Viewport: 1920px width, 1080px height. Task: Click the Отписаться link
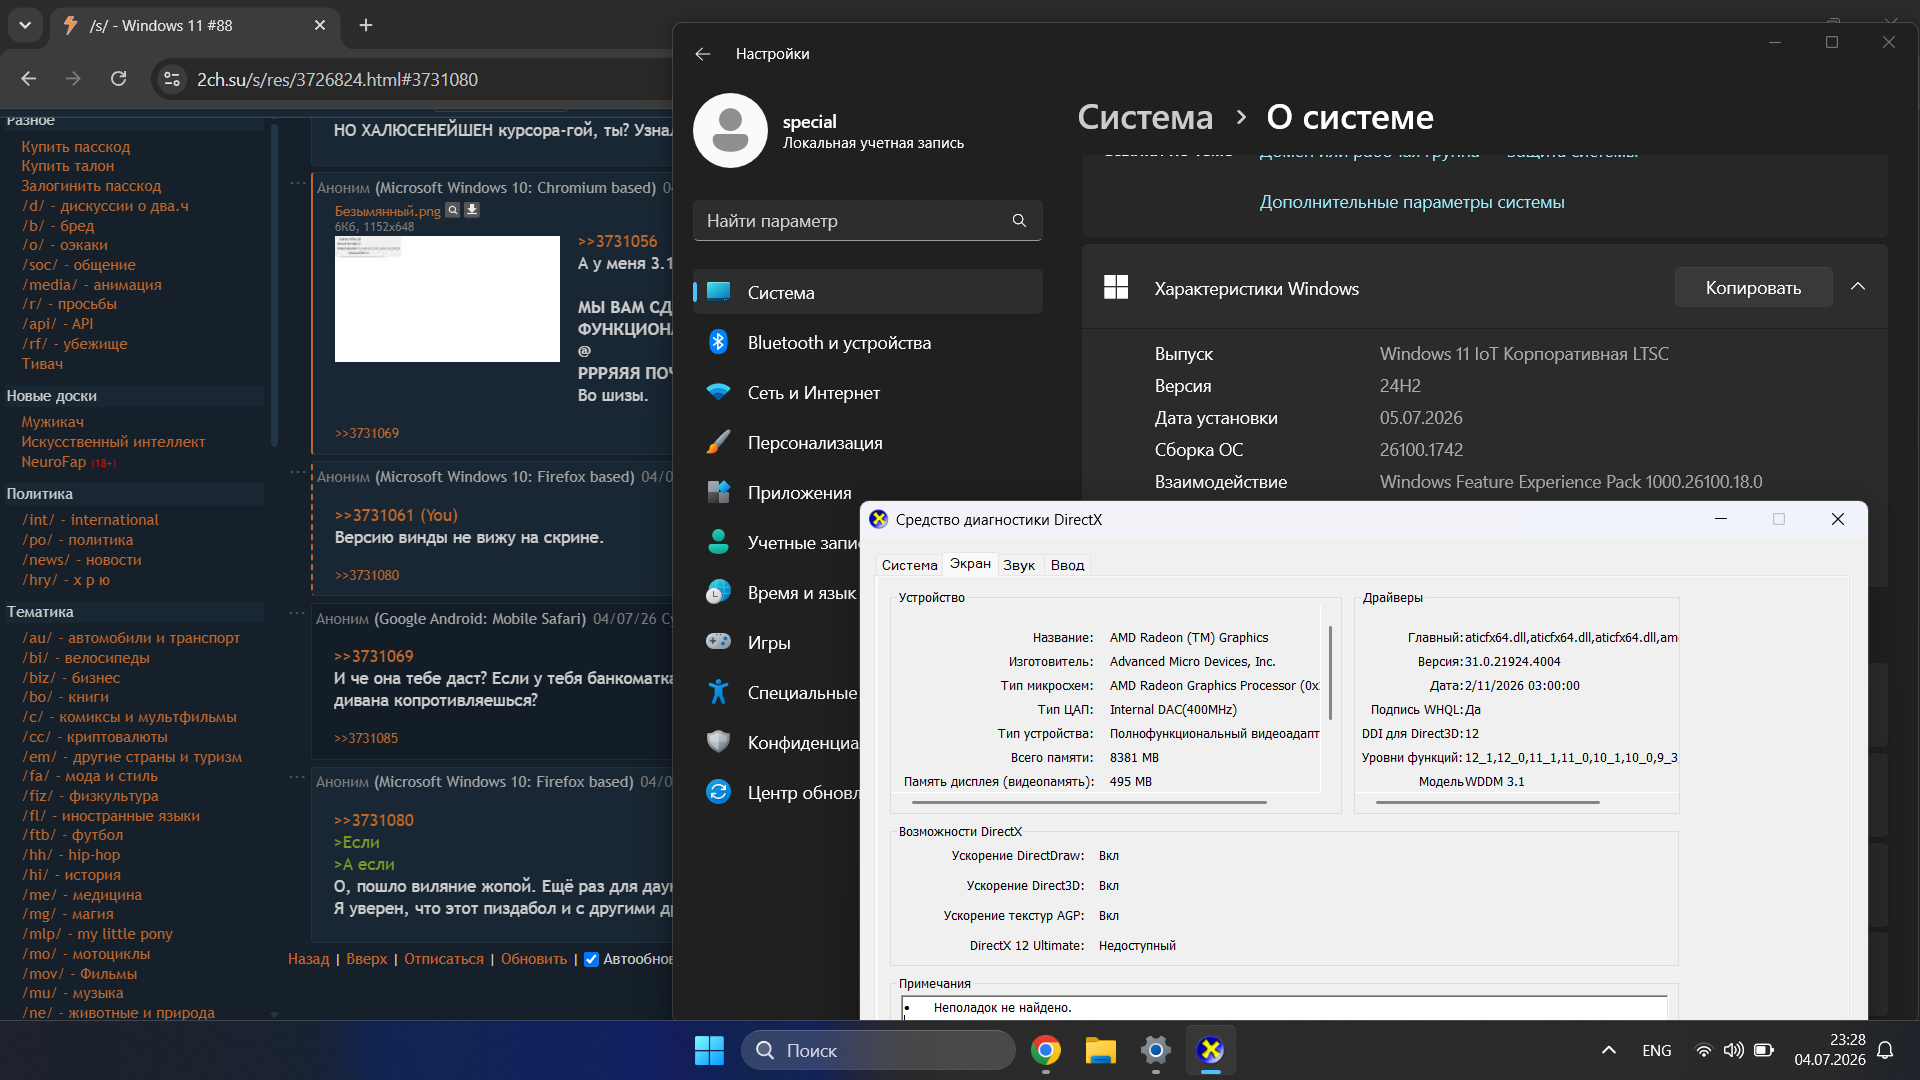[x=444, y=959]
